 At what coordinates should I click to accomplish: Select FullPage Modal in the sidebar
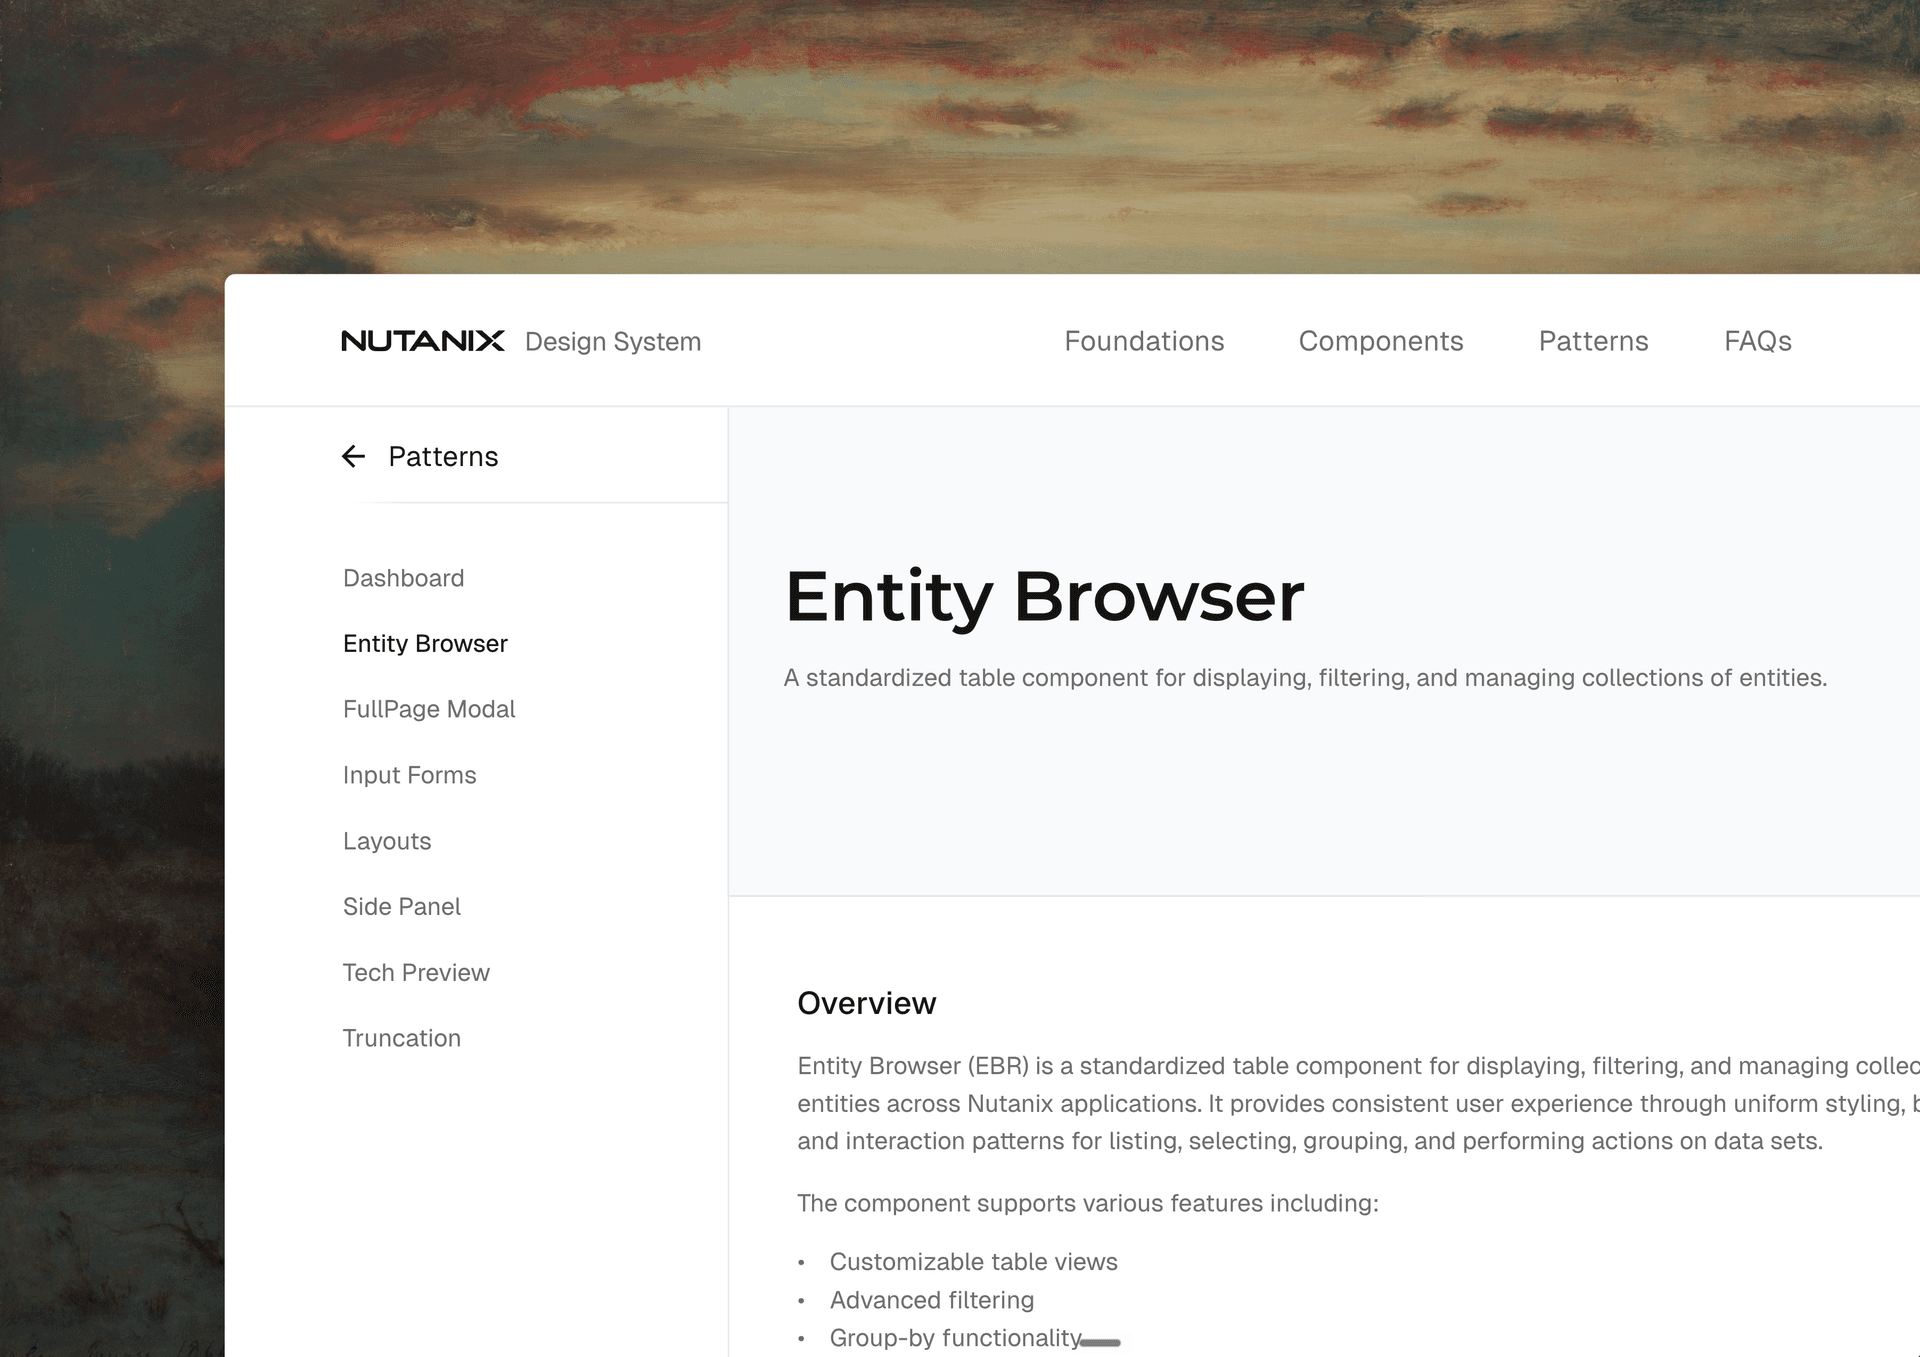(x=429, y=709)
